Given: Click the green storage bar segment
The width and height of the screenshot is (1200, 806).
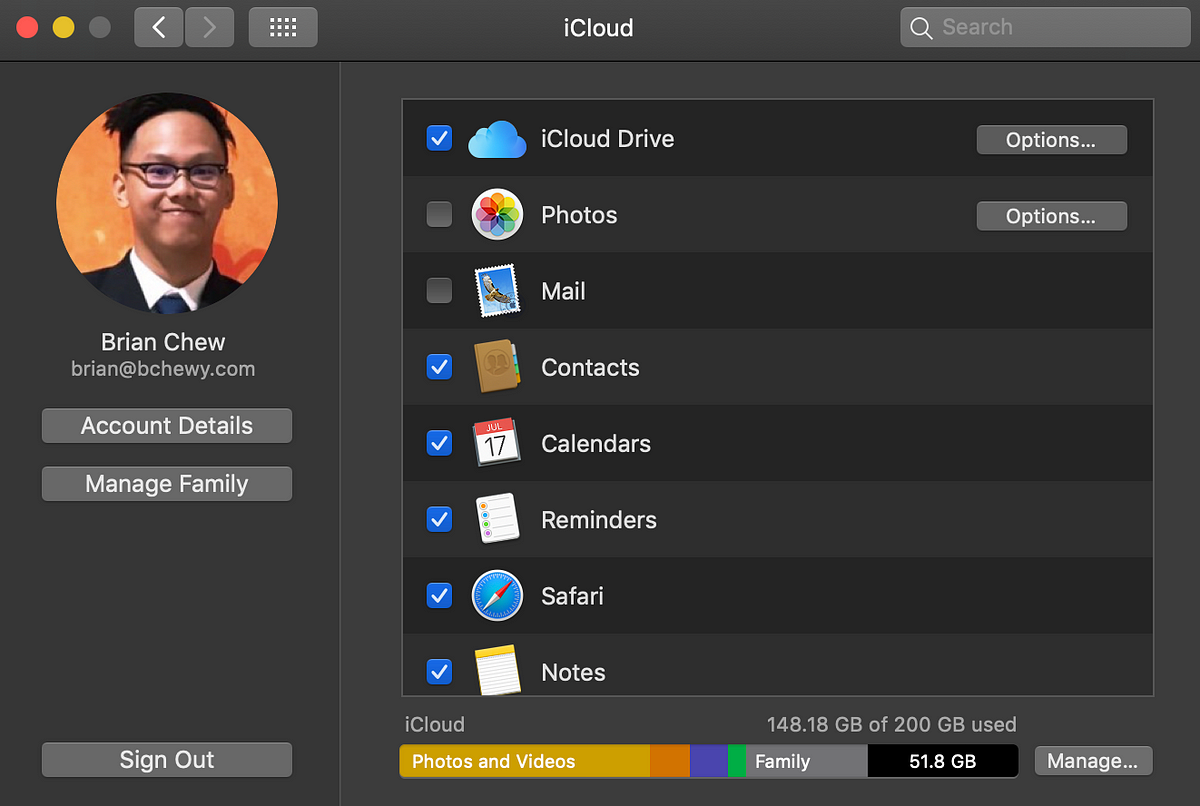Looking at the screenshot, I should click(737, 761).
